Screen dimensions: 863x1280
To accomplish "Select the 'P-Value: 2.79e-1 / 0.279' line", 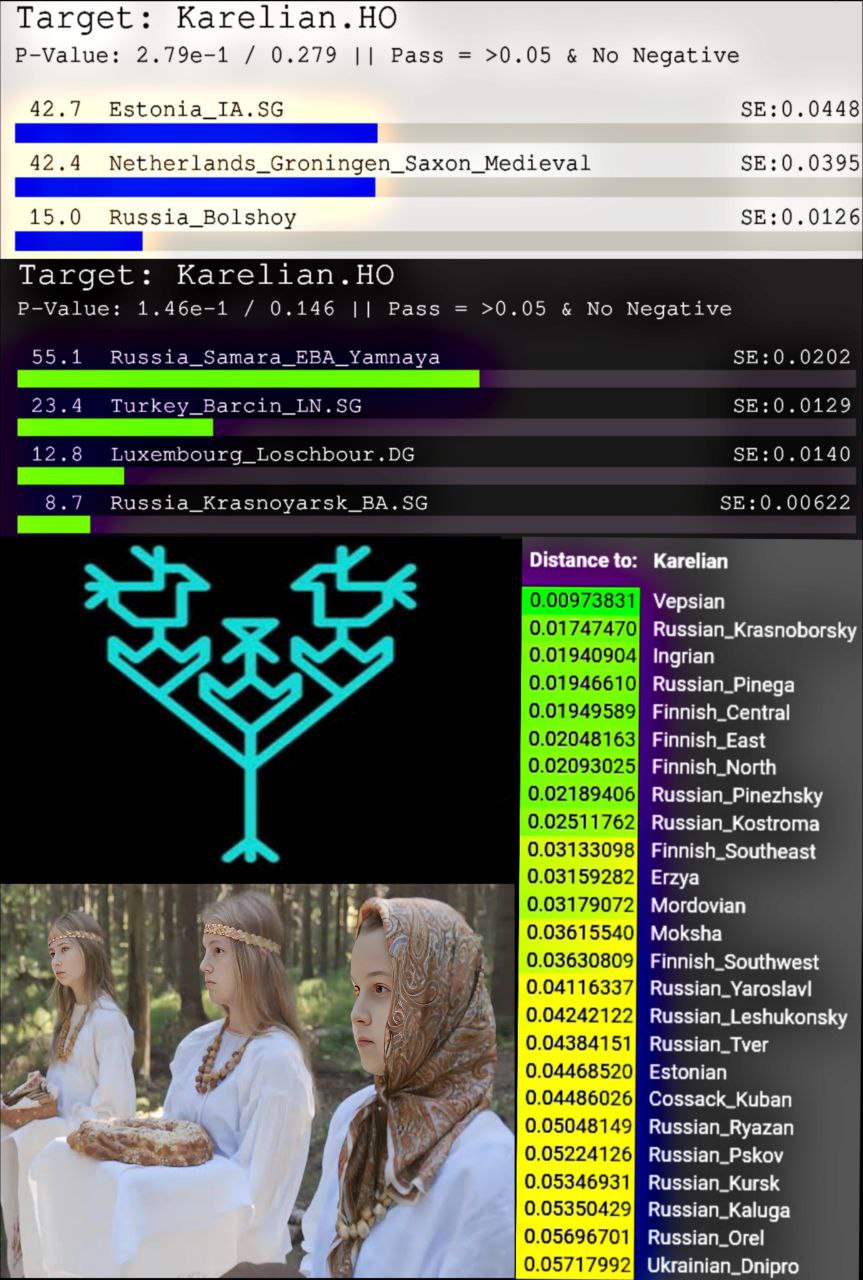I will pyautogui.click(x=177, y=55).
